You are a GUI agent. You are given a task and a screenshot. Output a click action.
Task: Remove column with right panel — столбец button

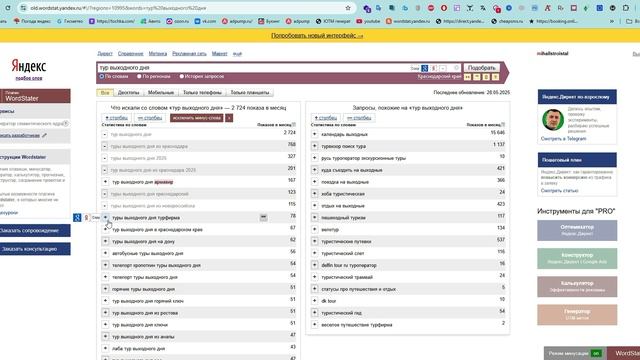359,118
